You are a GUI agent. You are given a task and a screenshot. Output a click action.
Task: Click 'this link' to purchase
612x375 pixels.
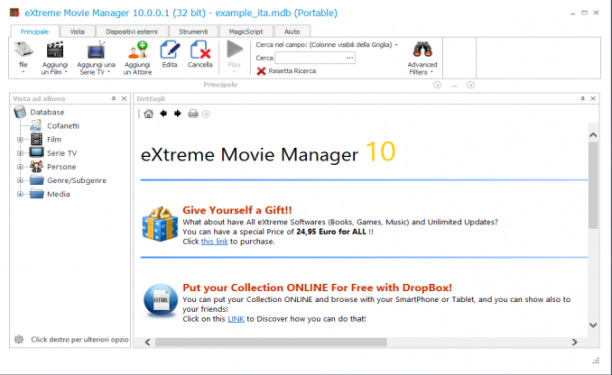point(214,242)
